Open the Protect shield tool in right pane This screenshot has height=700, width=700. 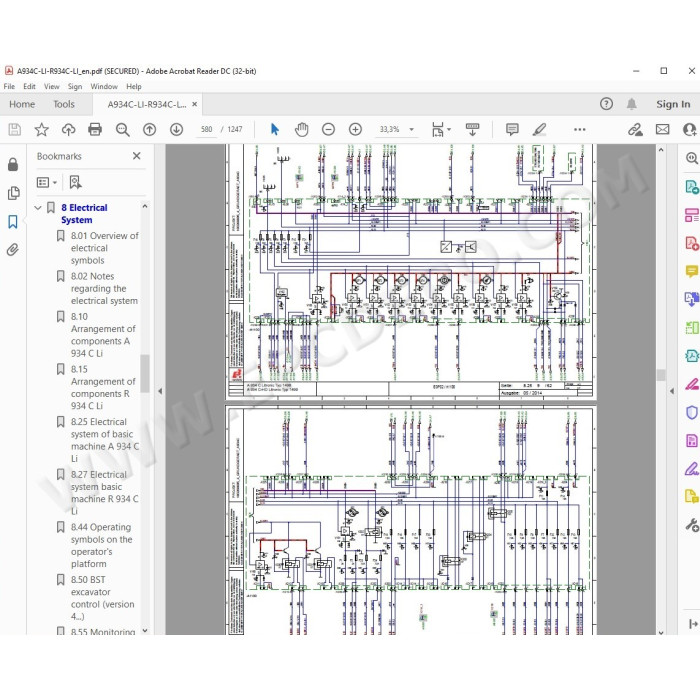coord(692,412)
